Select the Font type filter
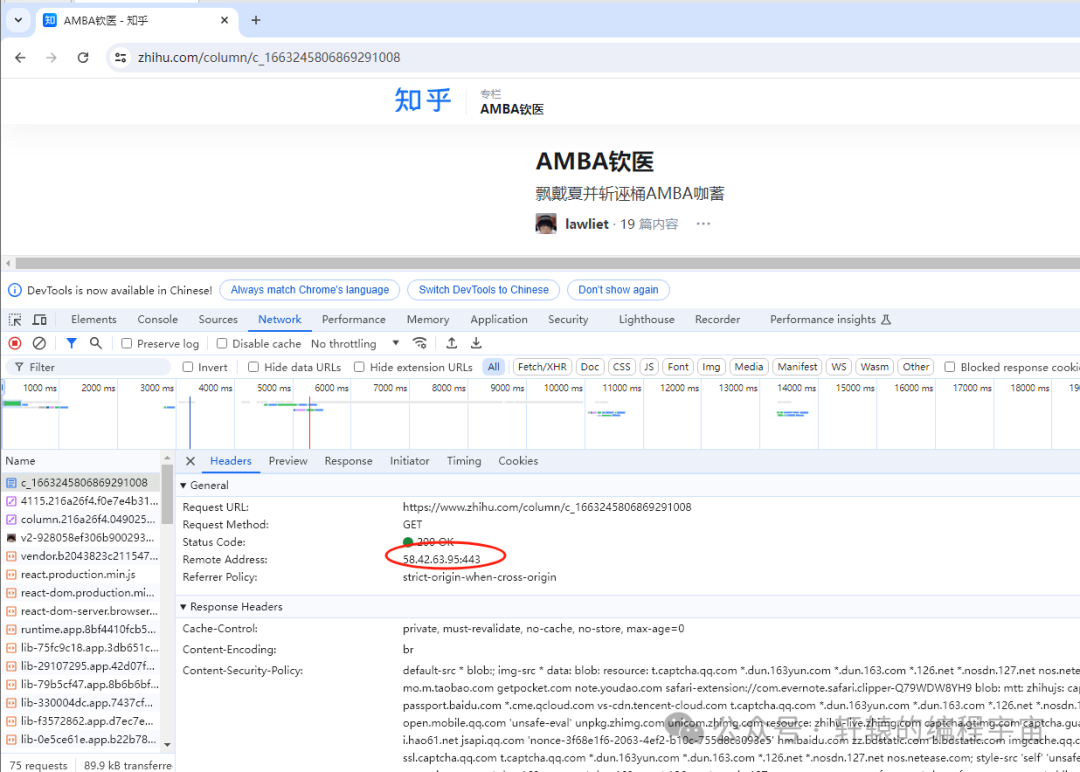The height and width of the screenshot is (772, 1080). tap(678, 367)
